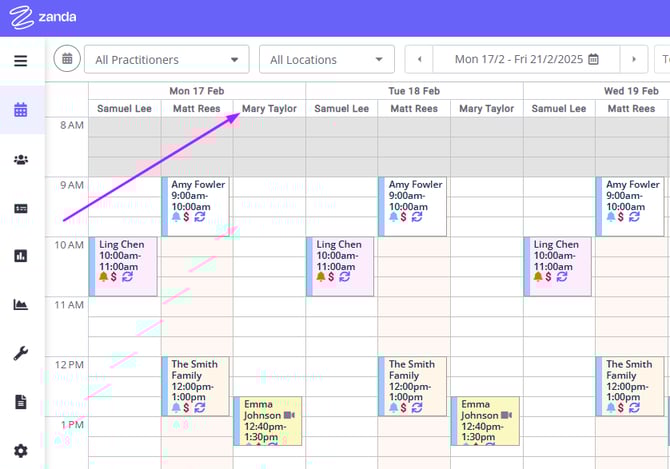Open the billing card icon in sidebar
This screenshot has width=670, height=469.
point(20,208)
